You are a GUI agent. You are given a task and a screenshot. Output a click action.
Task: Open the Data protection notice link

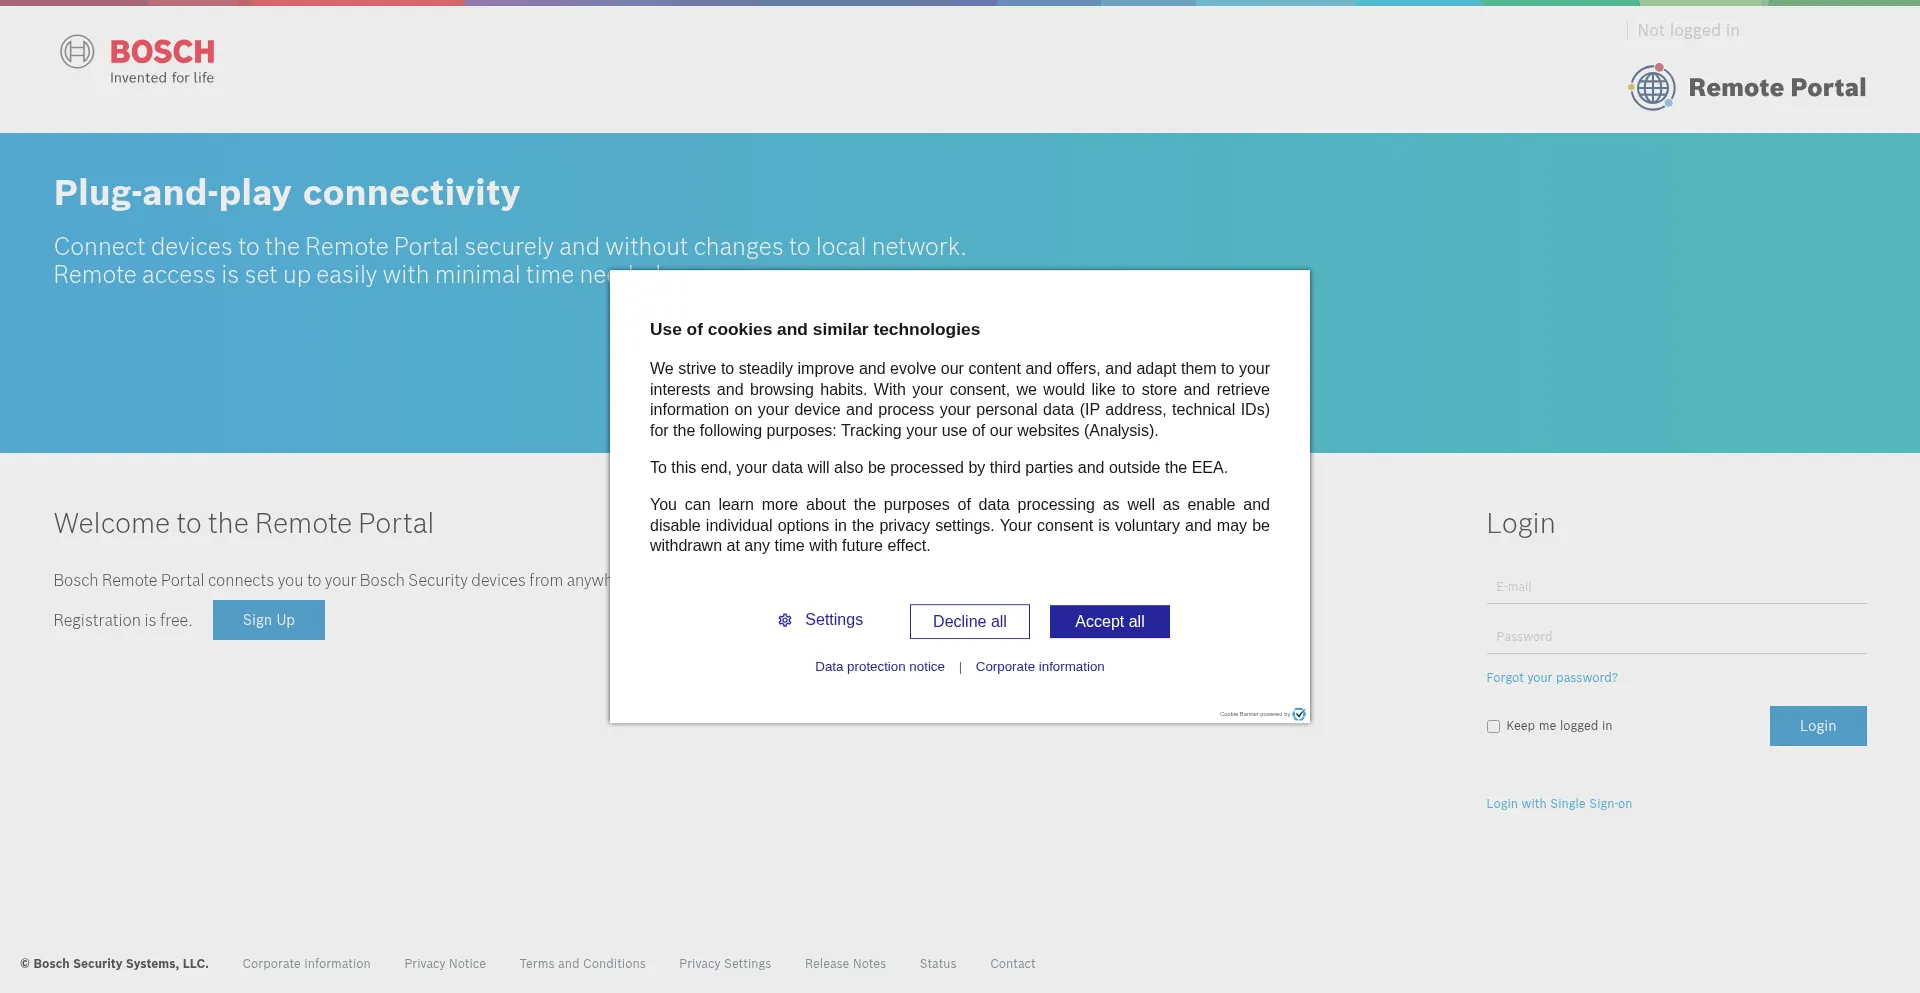coord(880,667)
